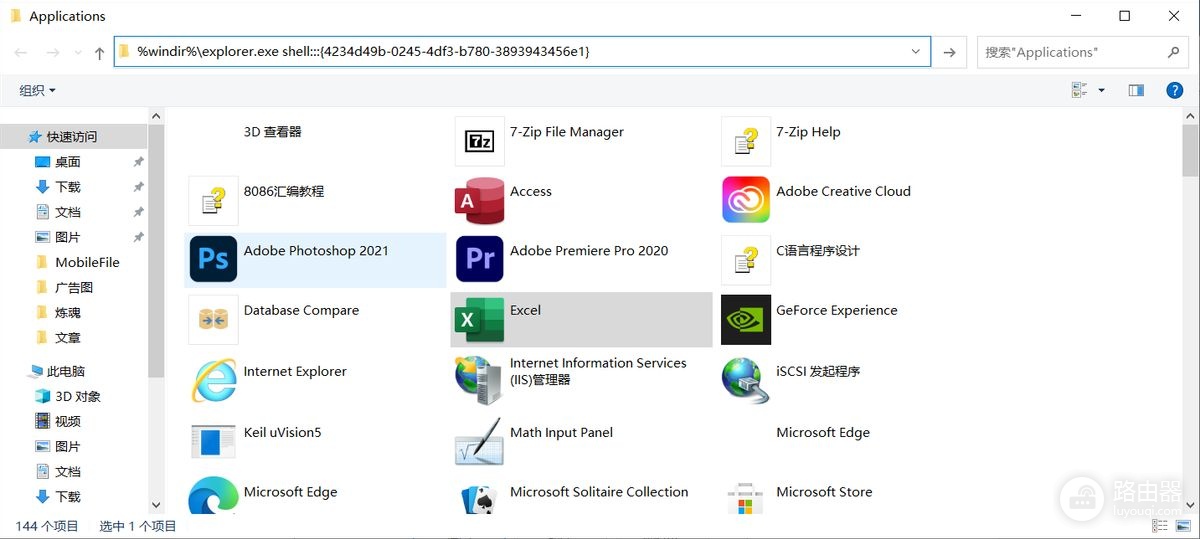The image size is (1200, 539).
Task: Go up one folder level arrow
Action: pyautogui.click(x=99, y=52)
